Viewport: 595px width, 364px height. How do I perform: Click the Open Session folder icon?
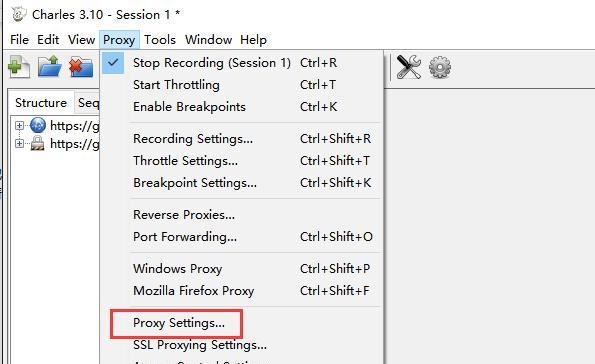coord(50,67)
